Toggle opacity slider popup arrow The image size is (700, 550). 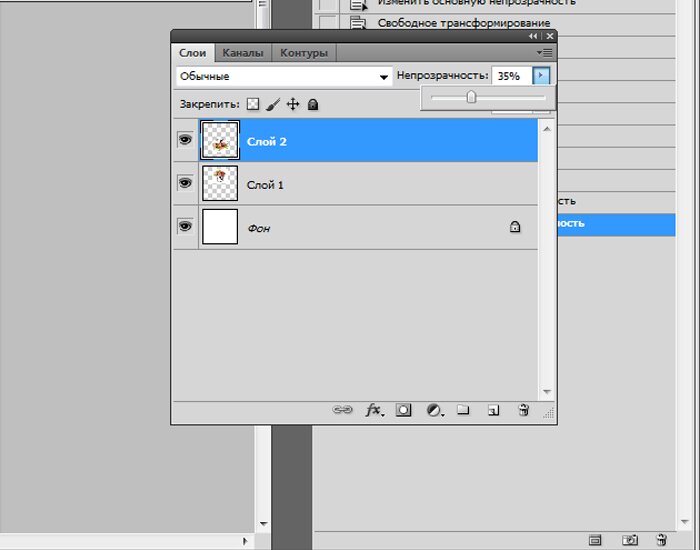point(541,75)
